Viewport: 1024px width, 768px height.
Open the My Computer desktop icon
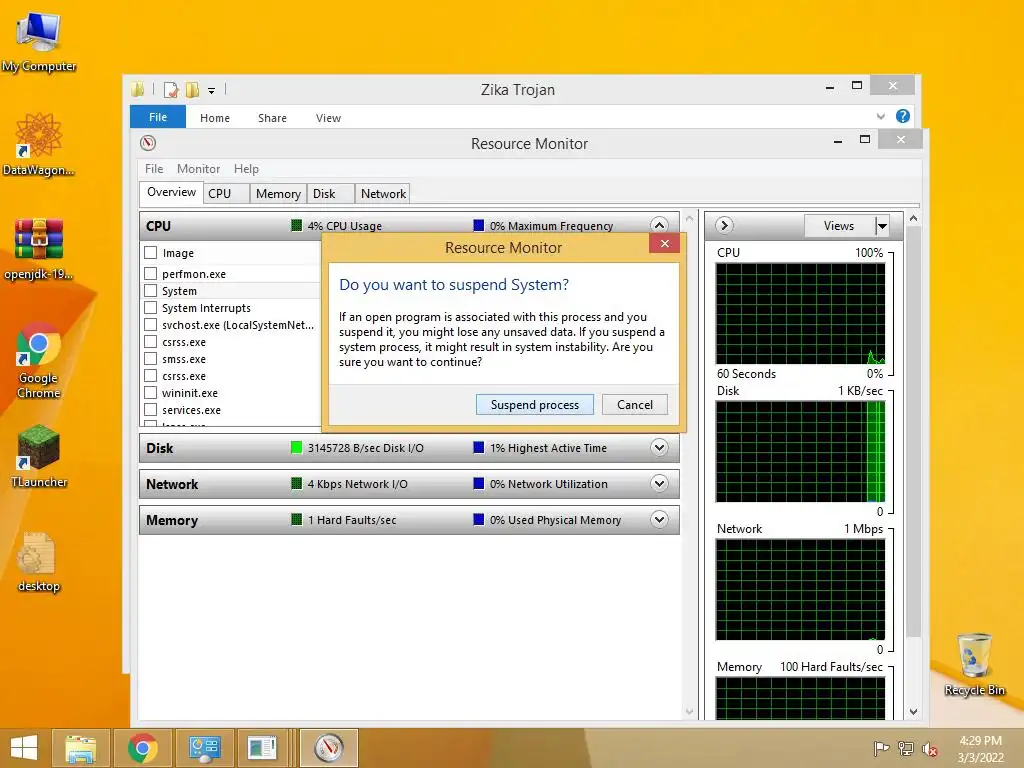tap(39, 40)
